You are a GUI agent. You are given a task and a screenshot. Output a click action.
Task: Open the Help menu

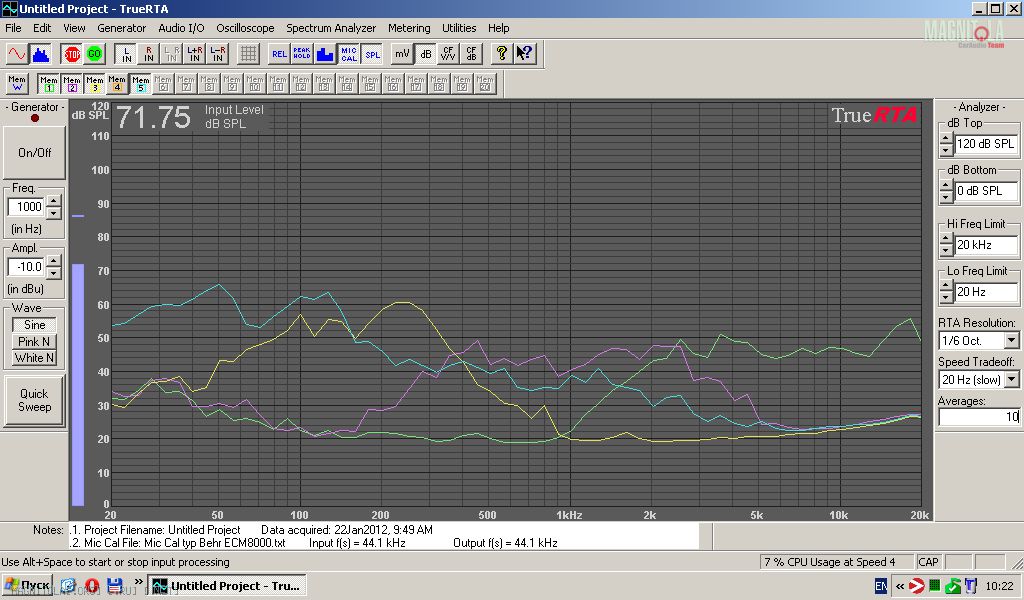[x=498, y=28]
